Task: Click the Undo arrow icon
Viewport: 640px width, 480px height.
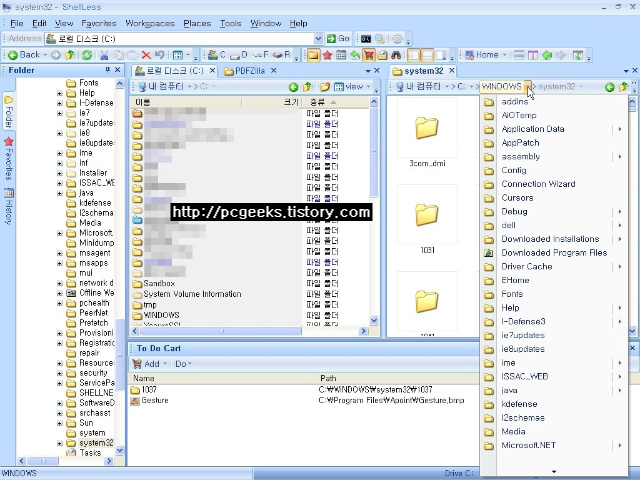Action: (x=160, y=55)
